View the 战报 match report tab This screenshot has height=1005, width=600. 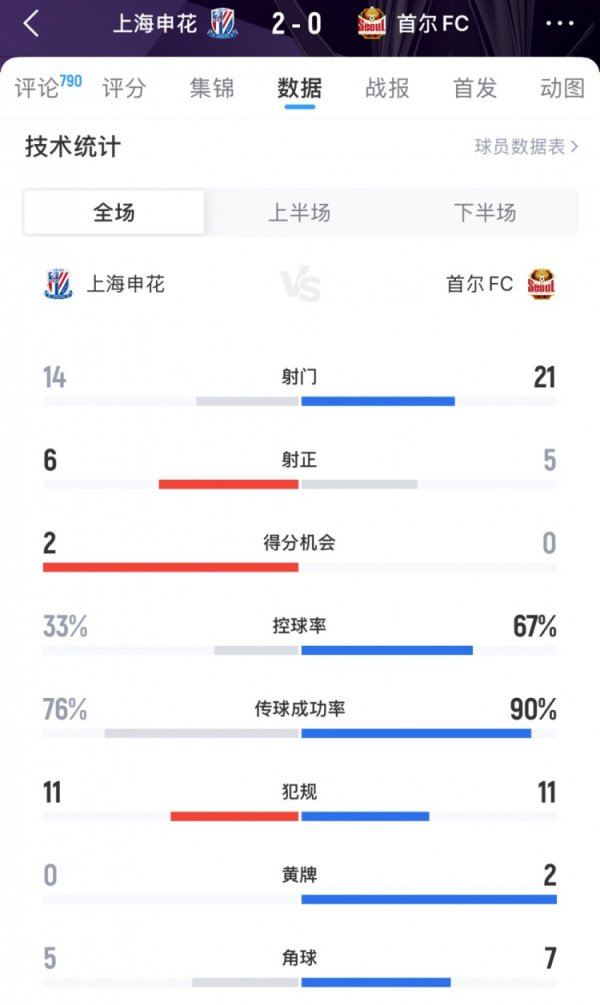389,88
